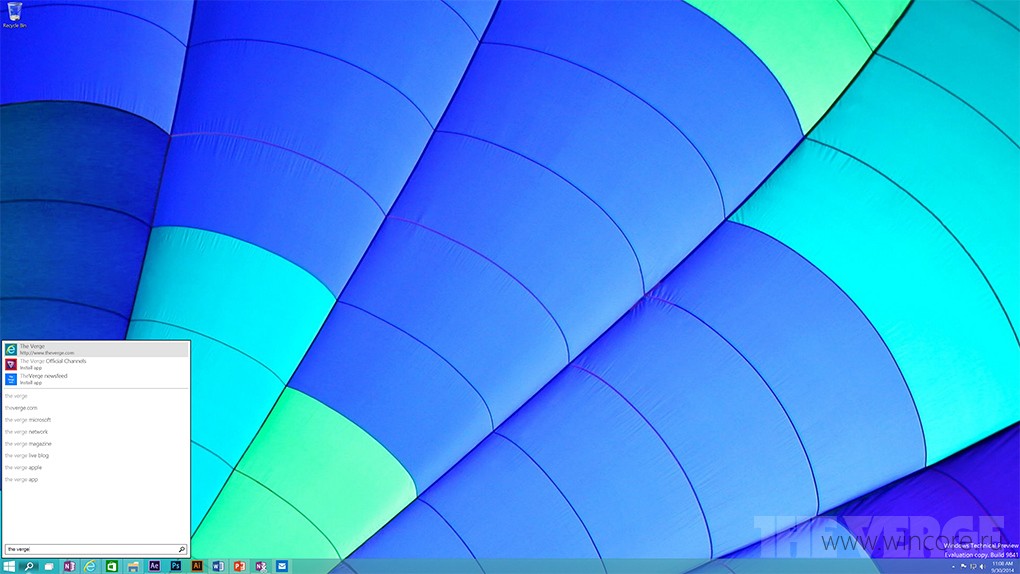Choose the verge microsoft suggestion
The height and width of the screenshot is (574, 1020).
click(x=28, y=420)
